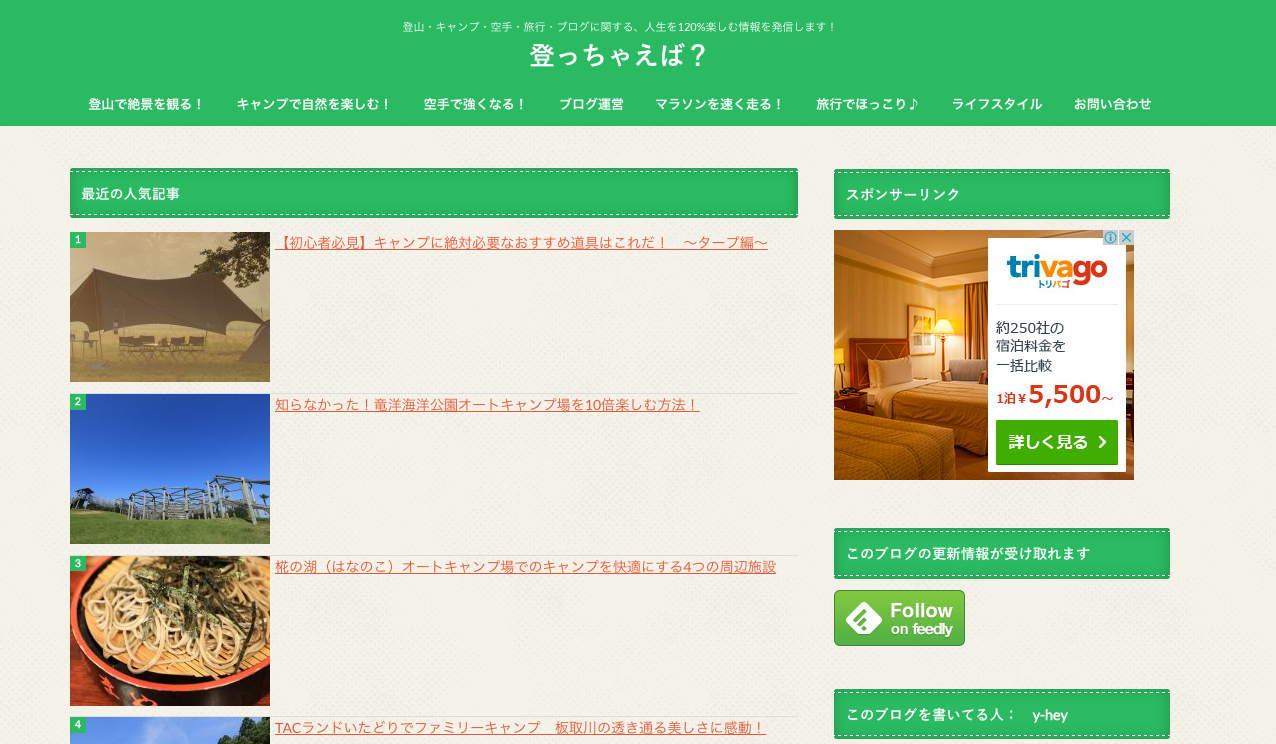This screenshot has width=1276, height=744.
Task: Open the キャンプで自然を楽しむ！ menu
Action: tap(314, 104)
